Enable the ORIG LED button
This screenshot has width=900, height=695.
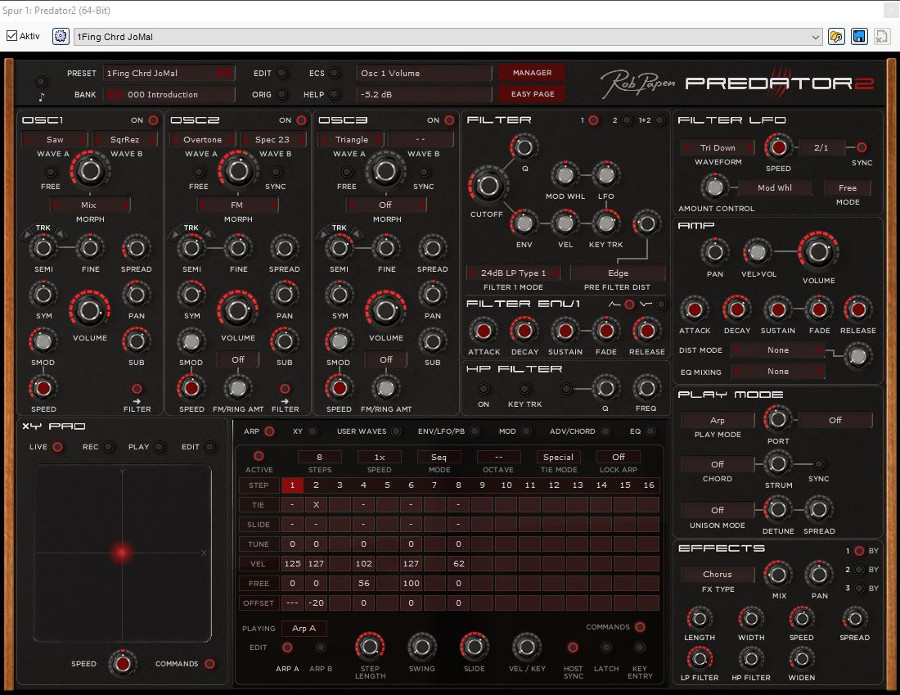282,94
